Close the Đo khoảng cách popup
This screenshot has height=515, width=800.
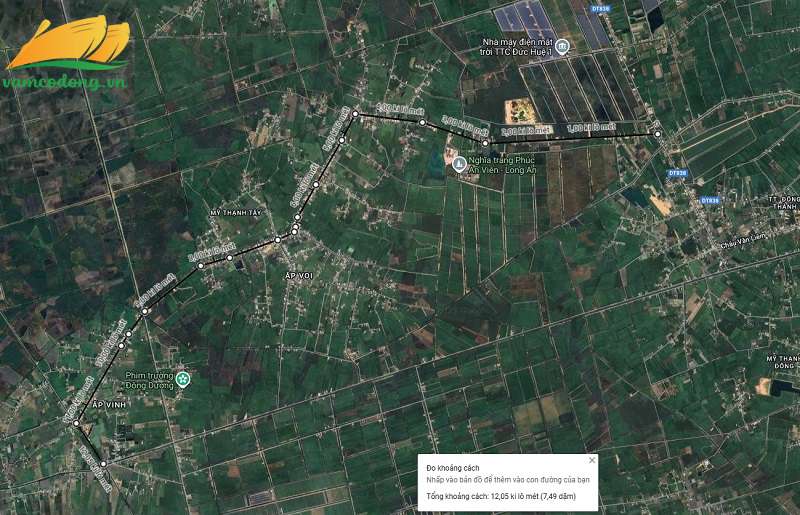pos(592,460)
